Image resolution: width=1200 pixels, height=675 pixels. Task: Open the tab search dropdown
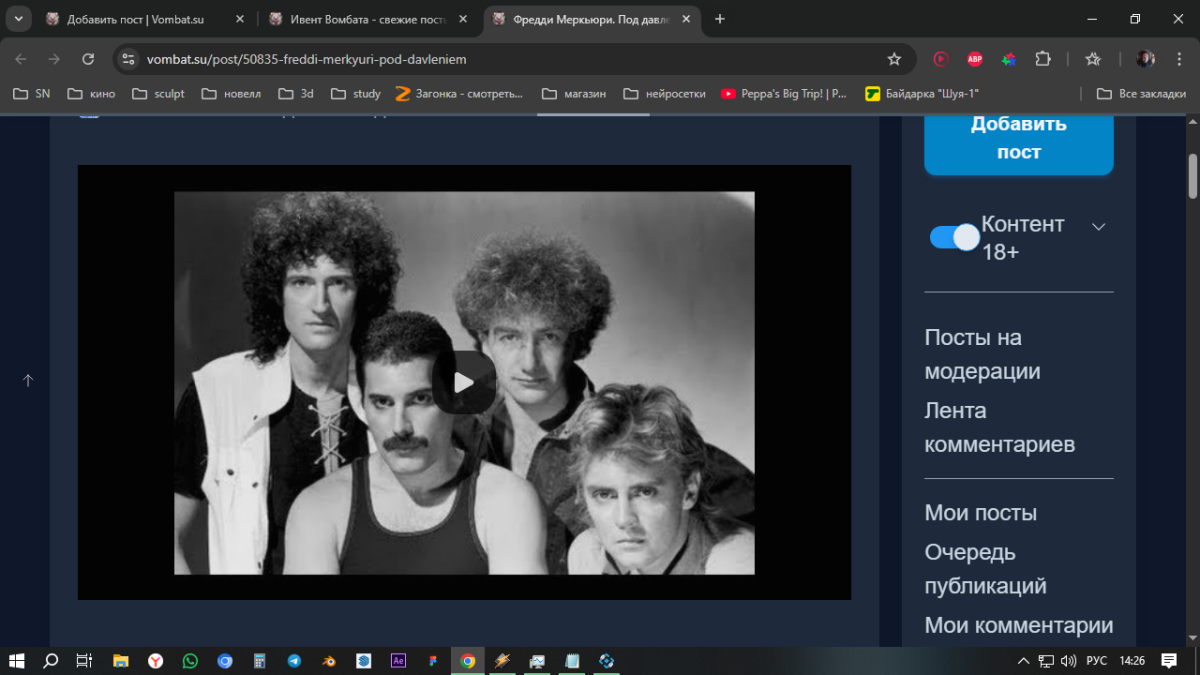coord(18,19)
